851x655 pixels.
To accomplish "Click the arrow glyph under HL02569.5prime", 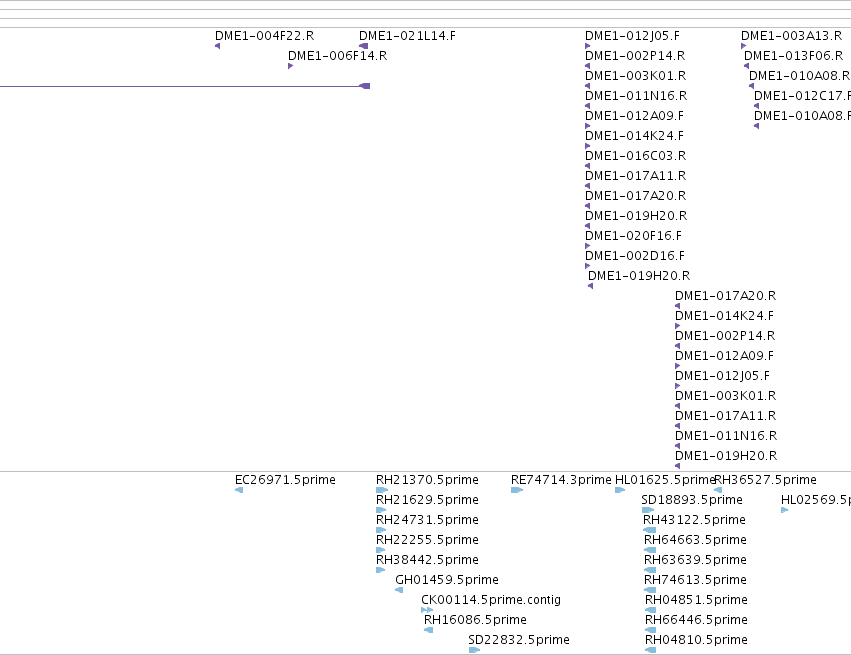I will coord(784,510).
